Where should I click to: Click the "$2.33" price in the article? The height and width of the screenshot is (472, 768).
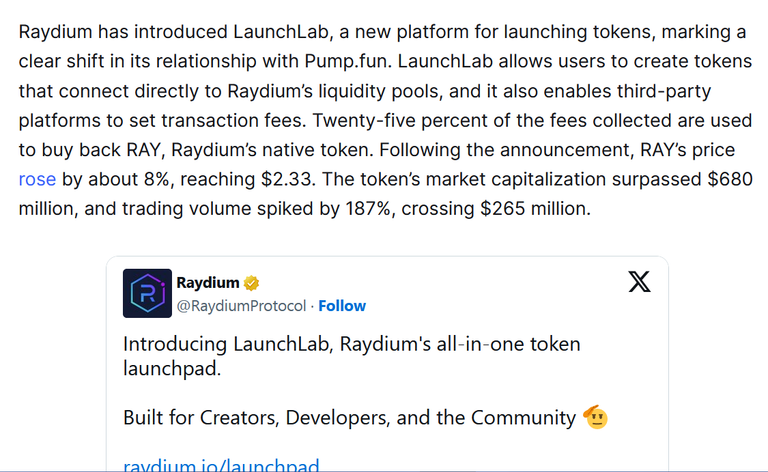[286, 179]
